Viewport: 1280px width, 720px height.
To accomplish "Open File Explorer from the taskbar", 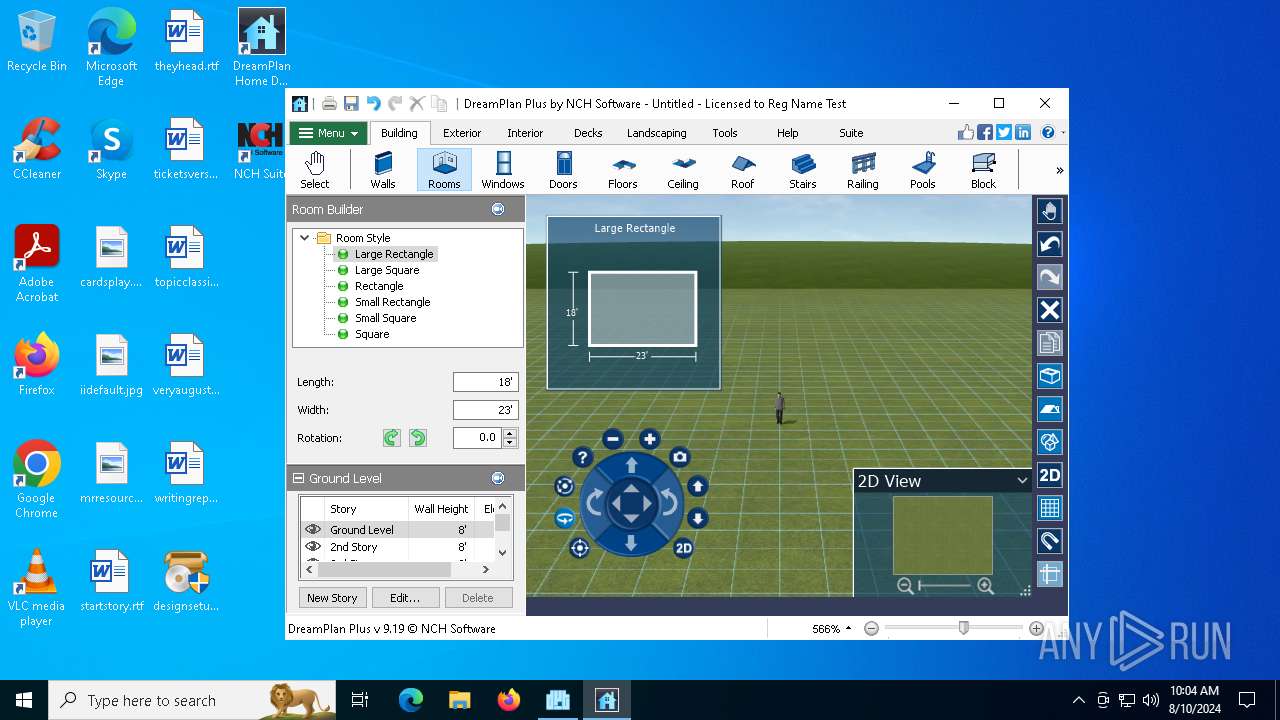I will click(459, 701).
